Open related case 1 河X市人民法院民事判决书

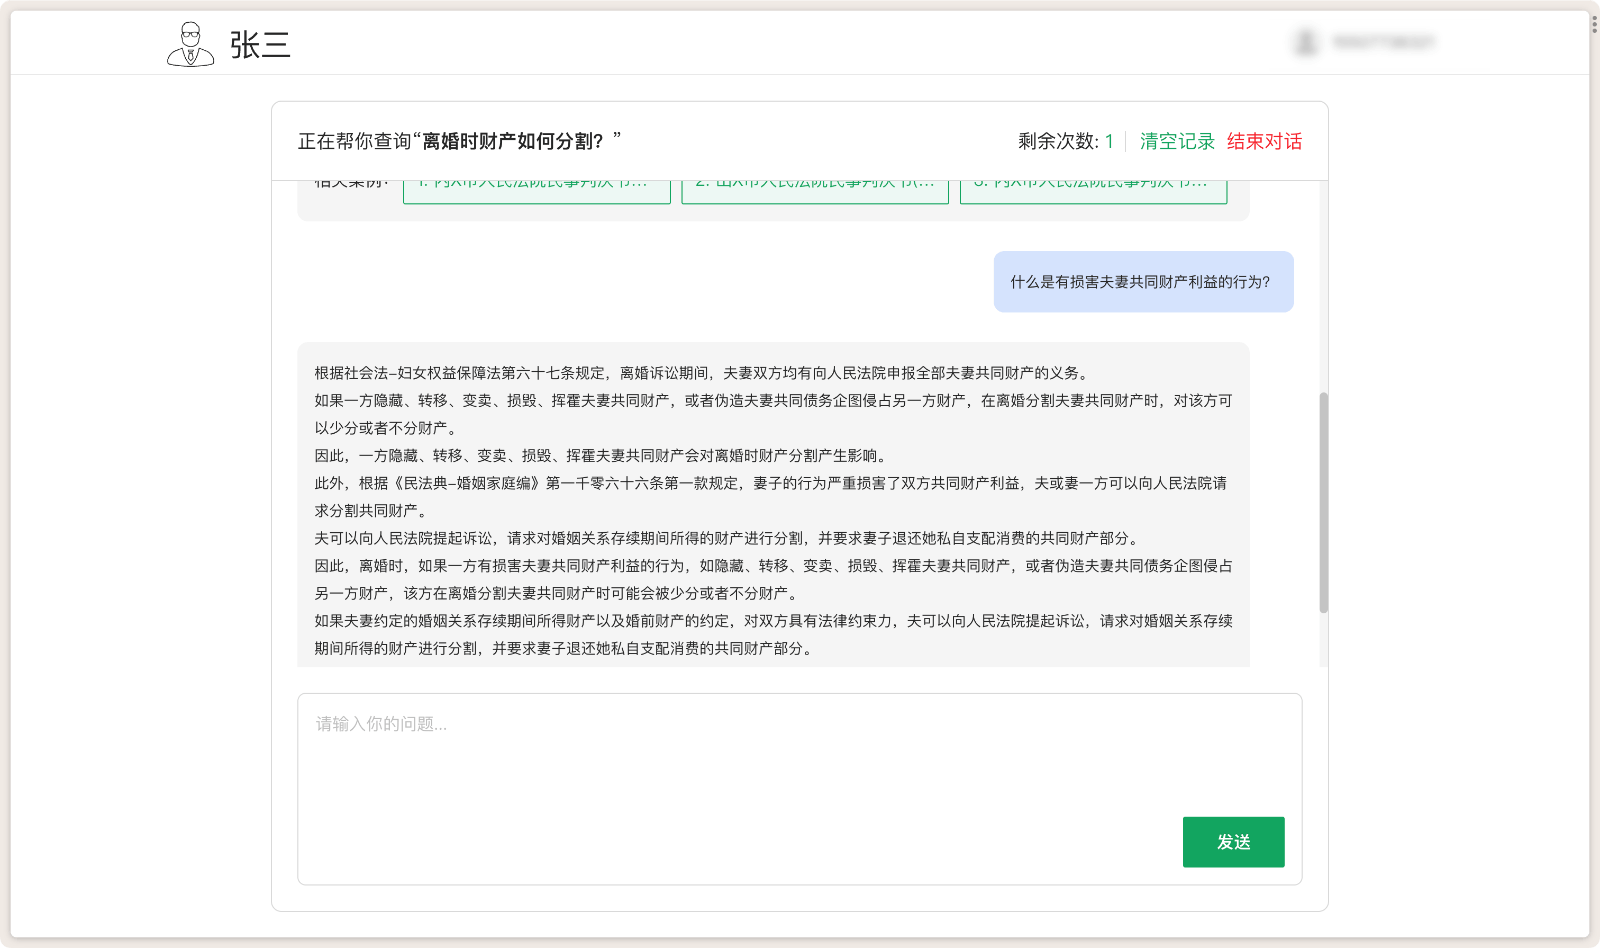coord(537,186)
